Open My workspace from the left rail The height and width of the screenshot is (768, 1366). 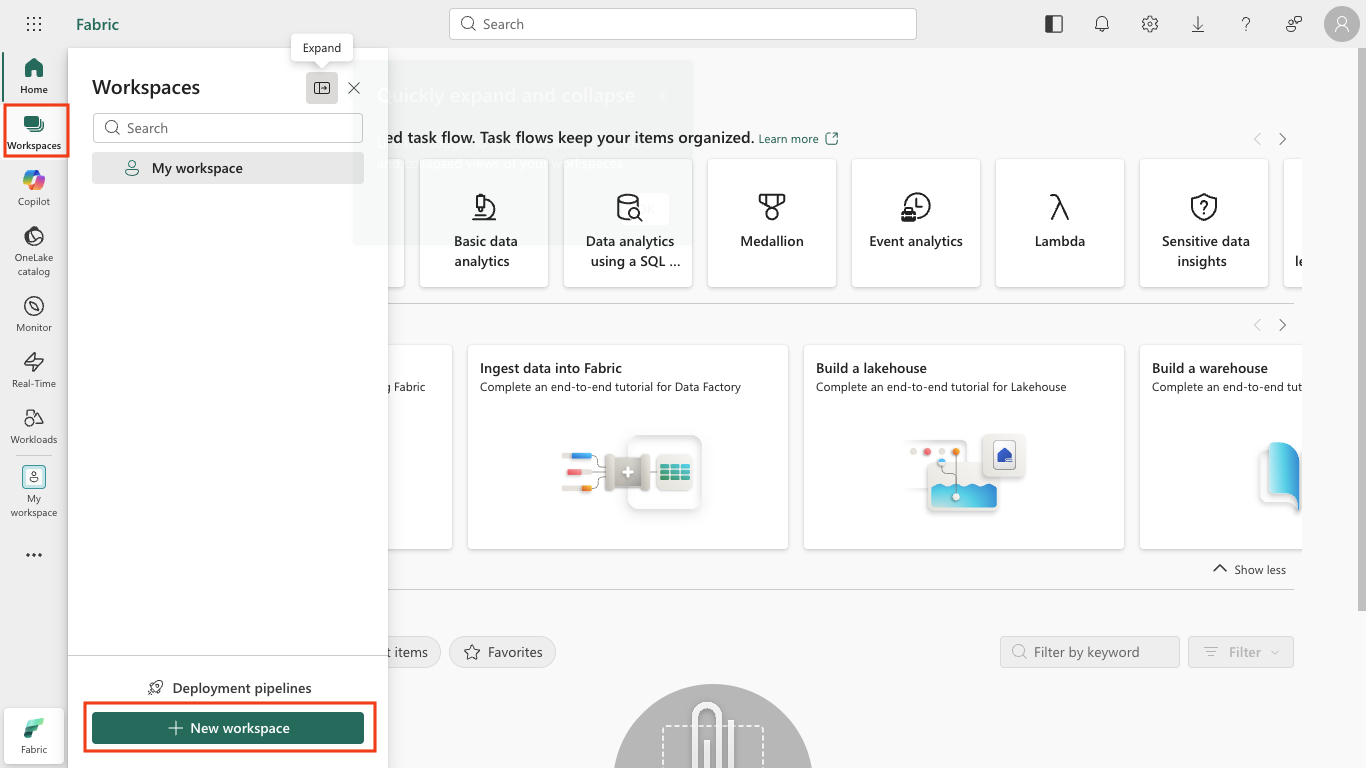pyautogui.click(x=34, y=492)
